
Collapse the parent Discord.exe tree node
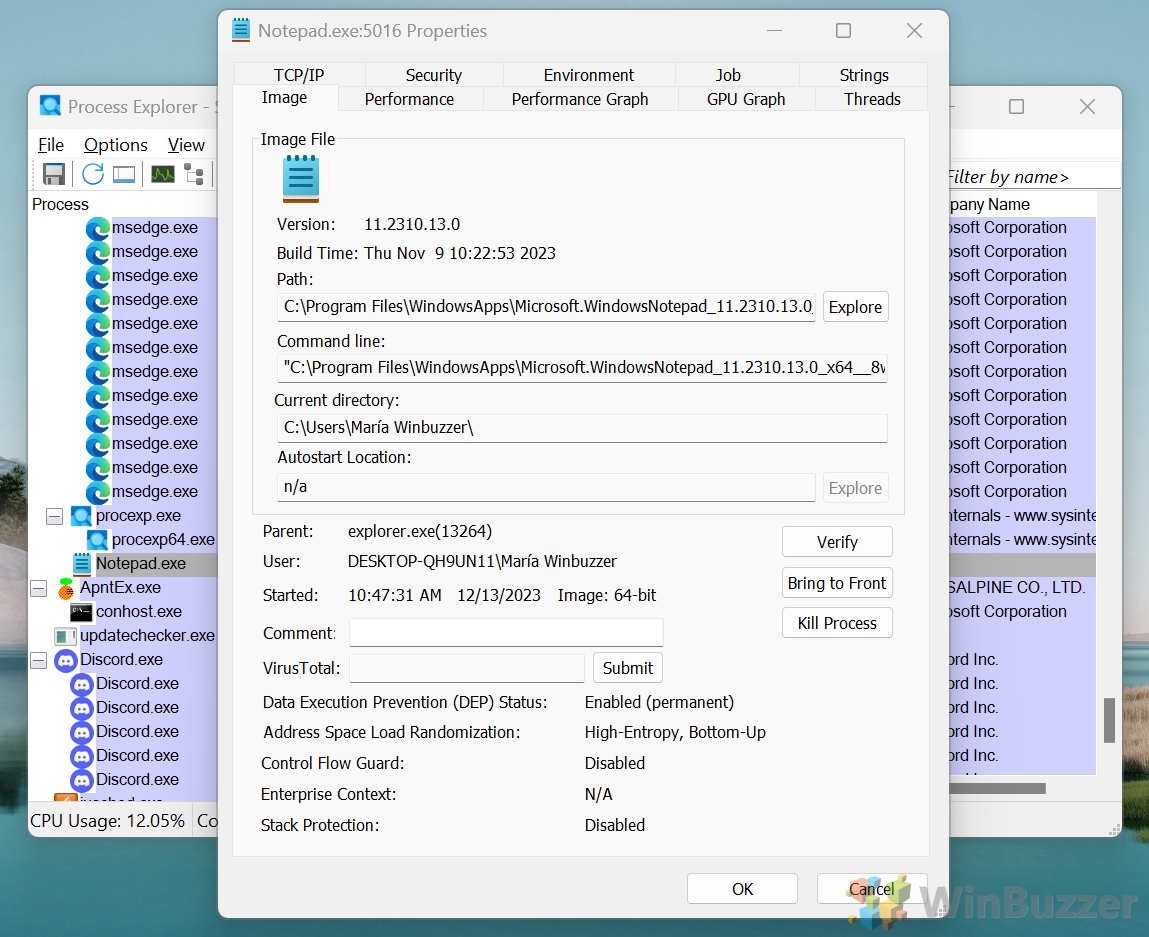coord(38,660)
